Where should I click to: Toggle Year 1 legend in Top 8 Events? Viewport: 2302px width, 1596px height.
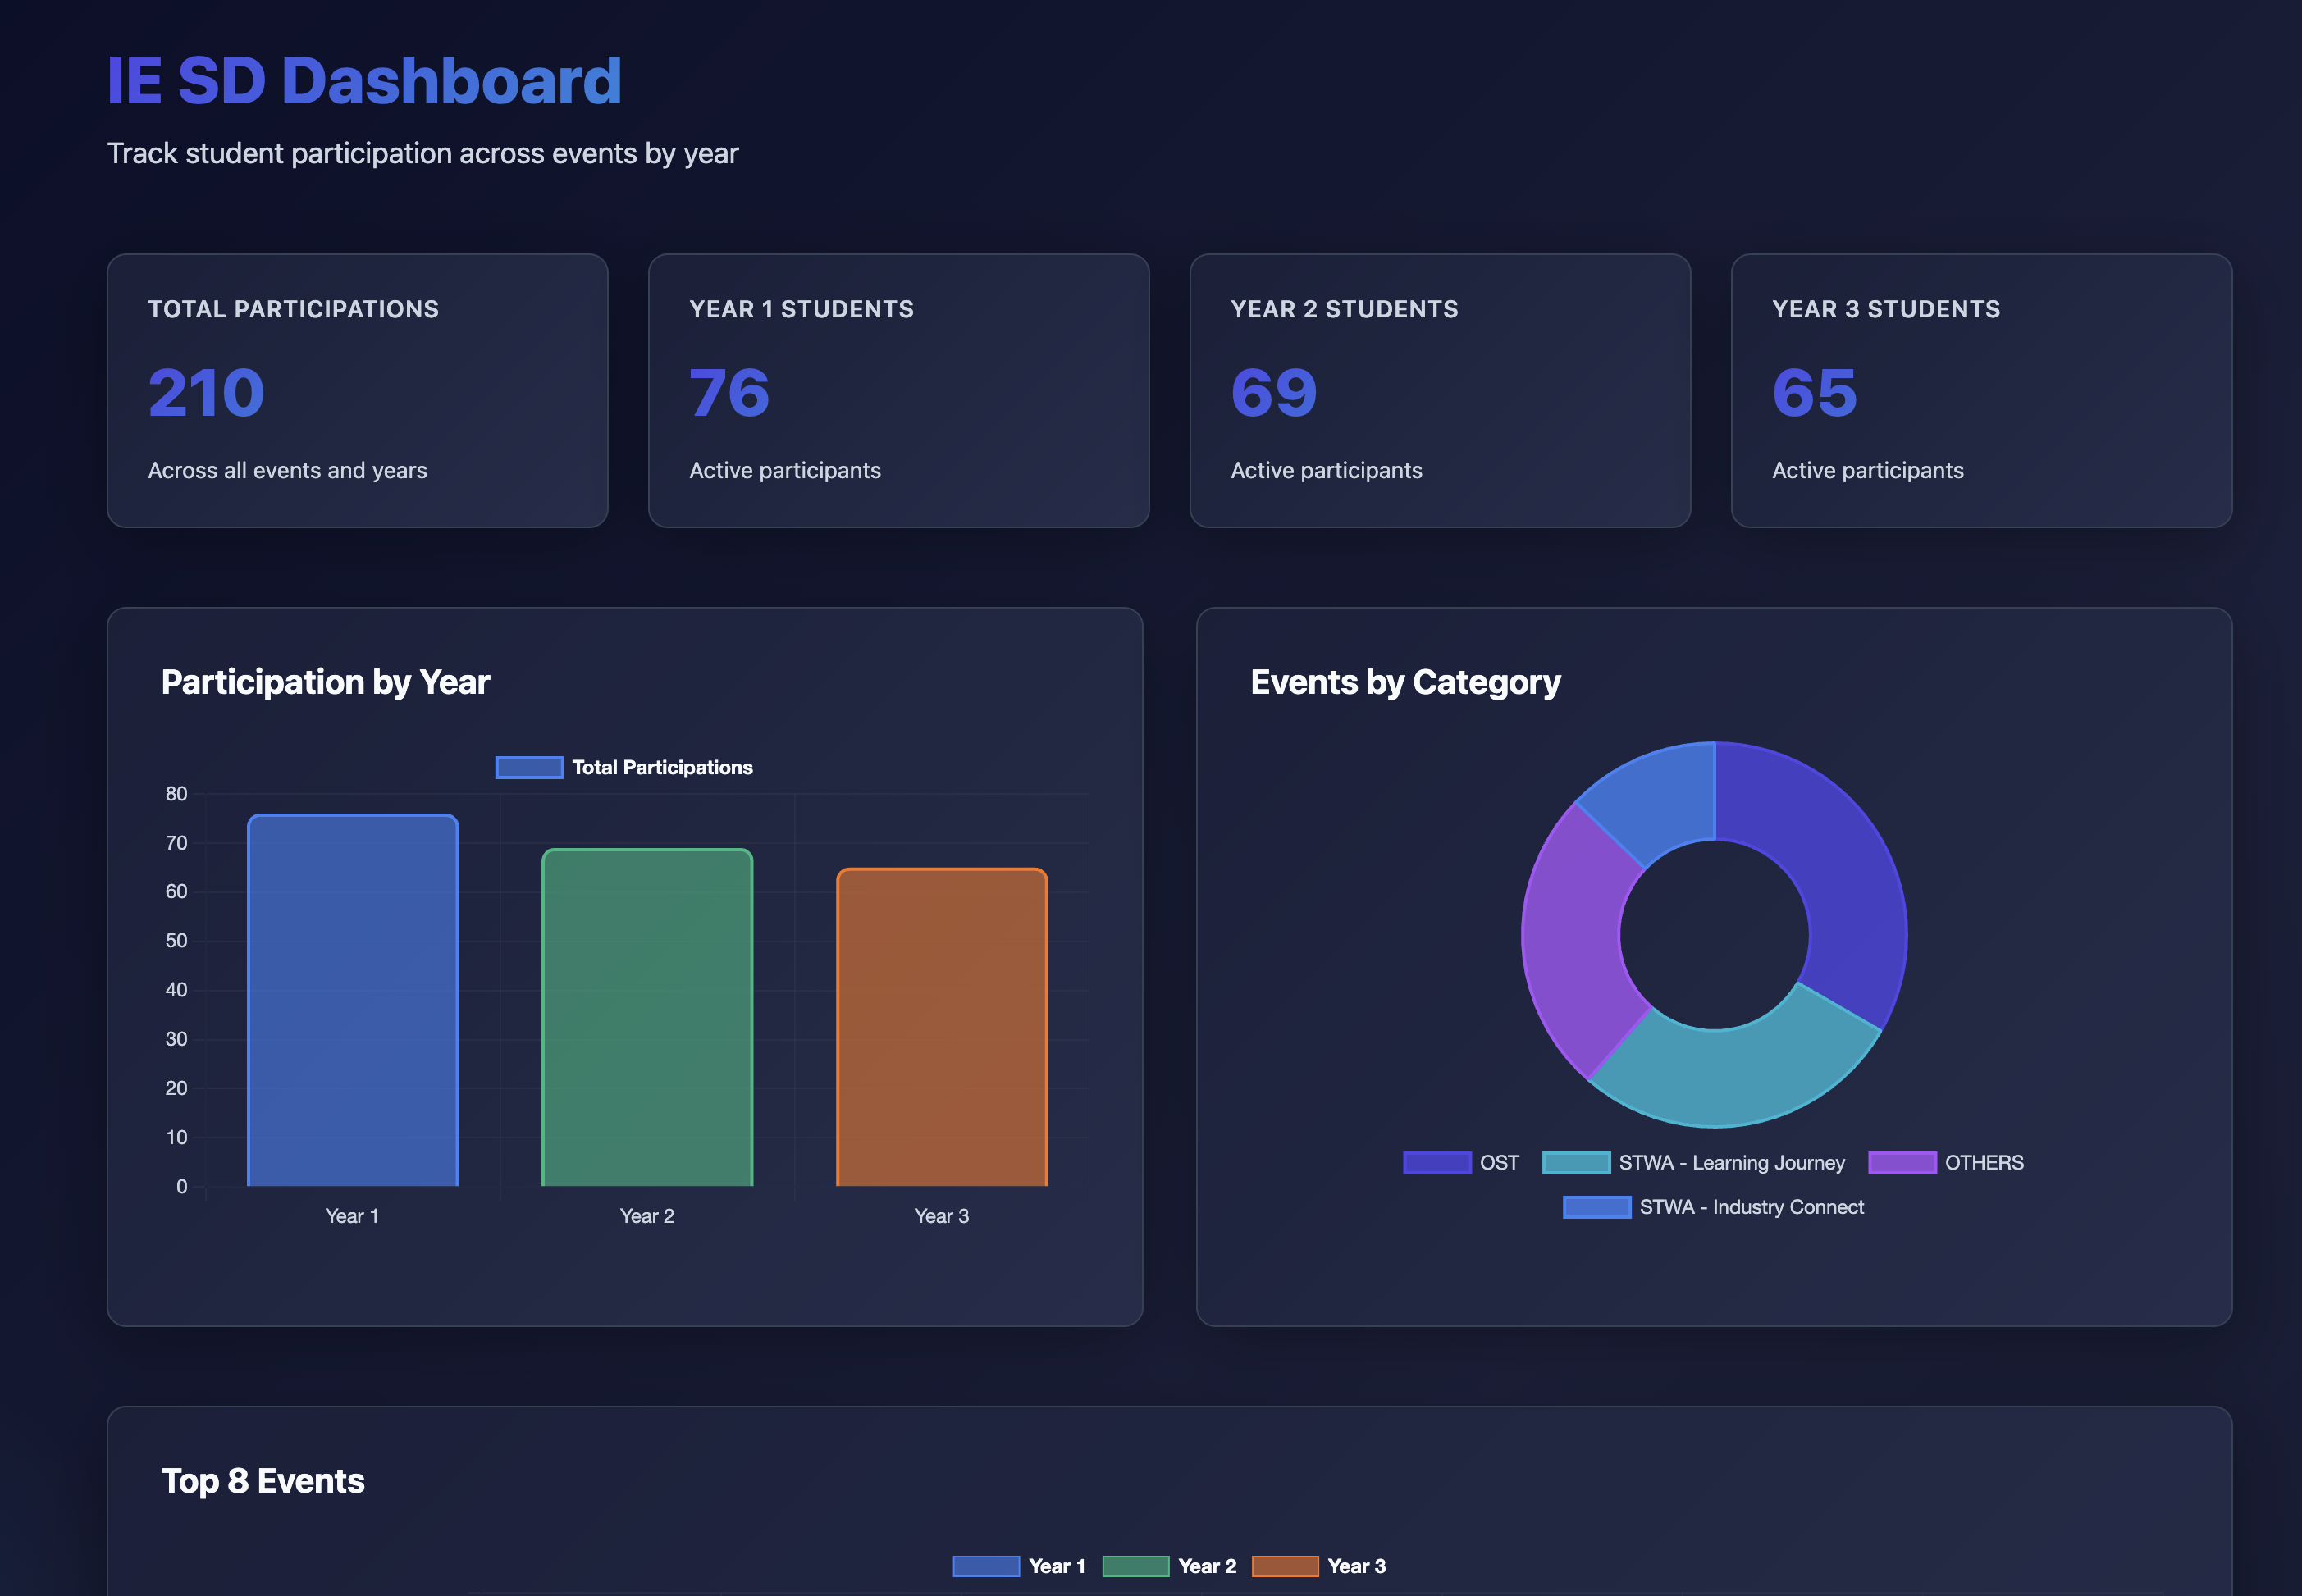pyautogui.click(x=985, y=1566)
